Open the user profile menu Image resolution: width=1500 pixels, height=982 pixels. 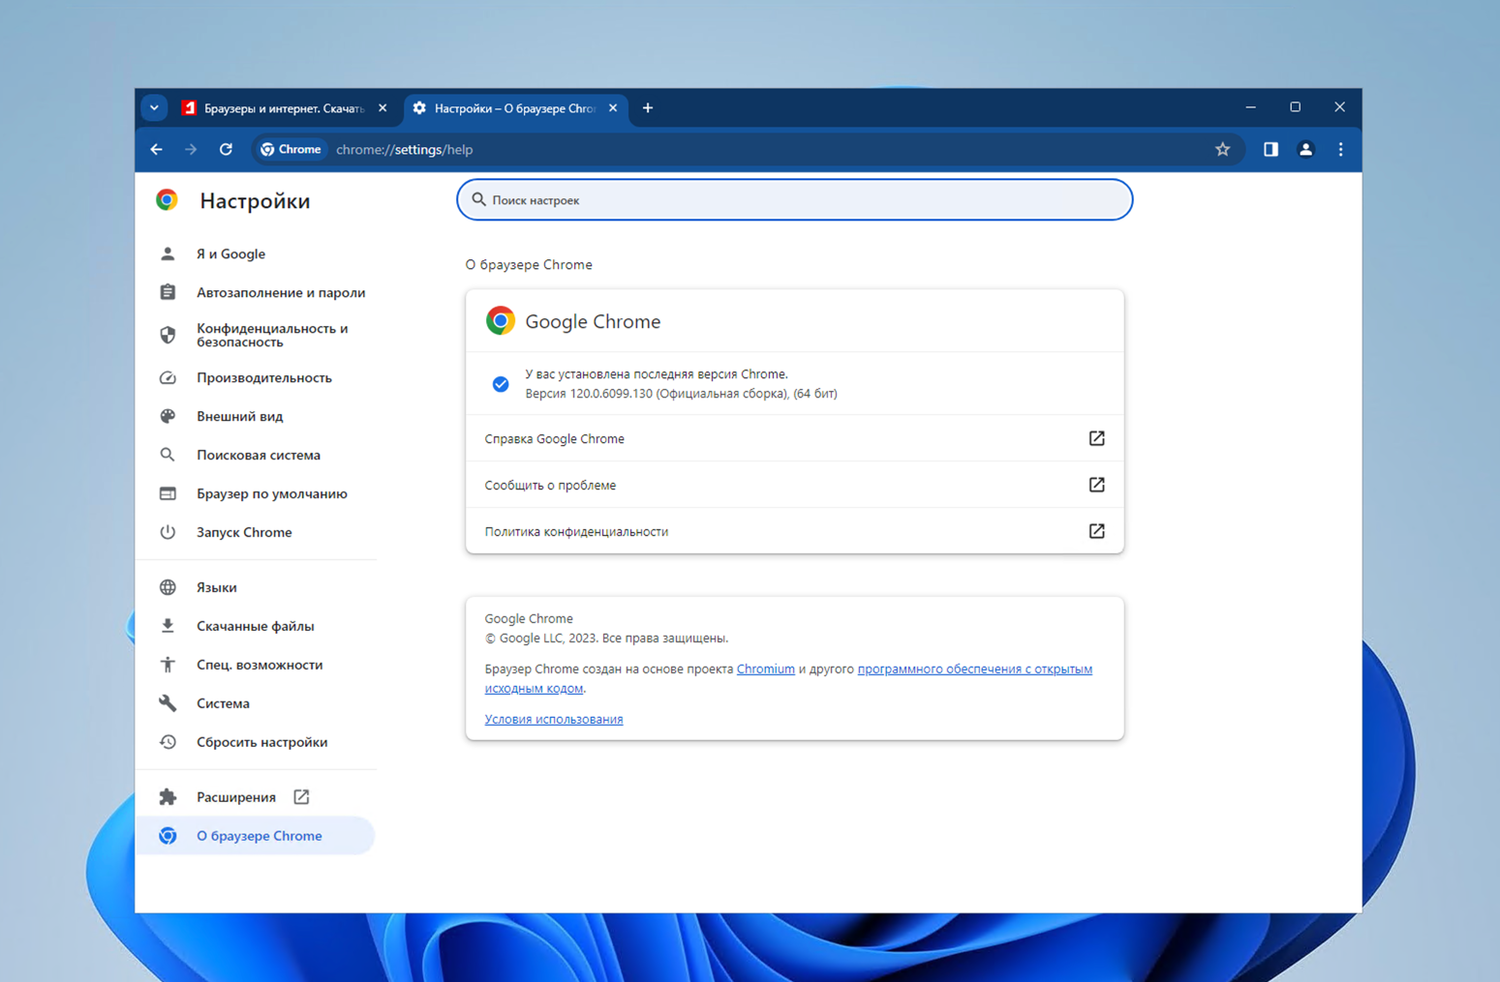(1306, 149)
